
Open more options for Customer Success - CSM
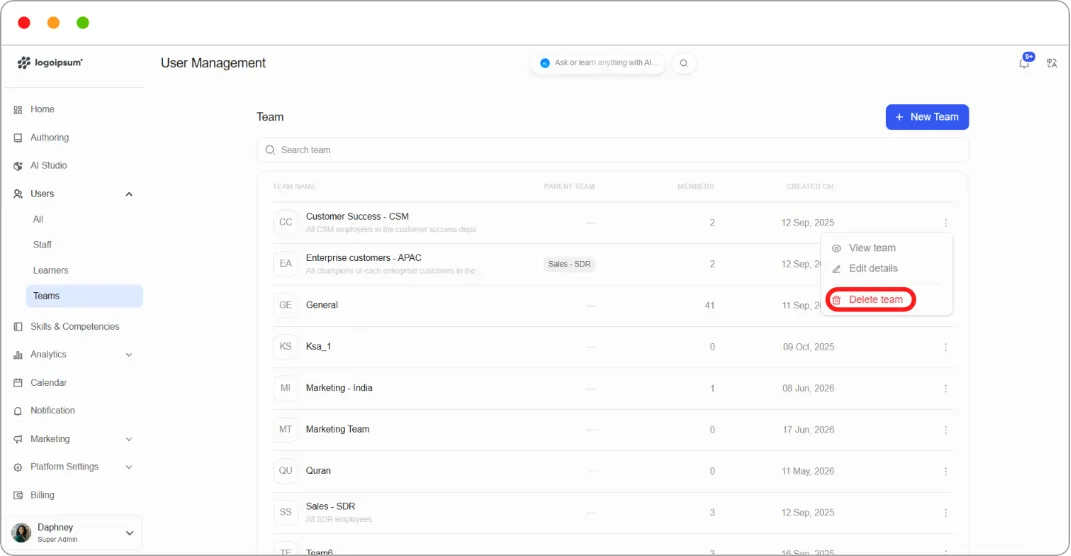(945, 223)
